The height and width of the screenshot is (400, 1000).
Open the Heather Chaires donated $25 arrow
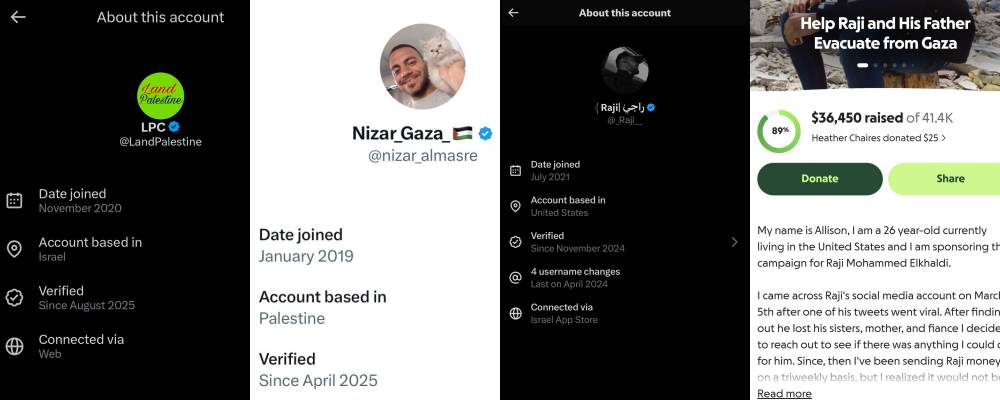point(944,138)
